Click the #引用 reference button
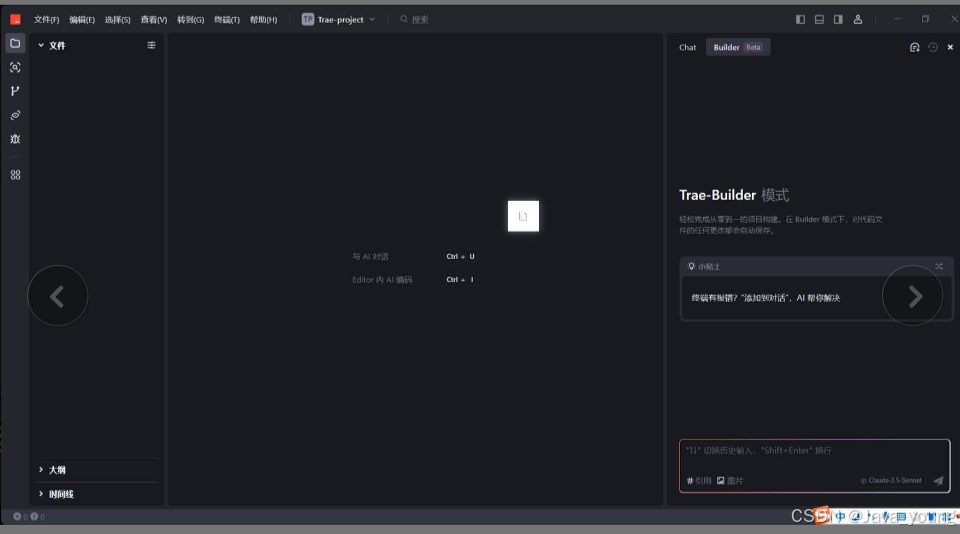Screen dimensions: 960x534 [699, 481]
